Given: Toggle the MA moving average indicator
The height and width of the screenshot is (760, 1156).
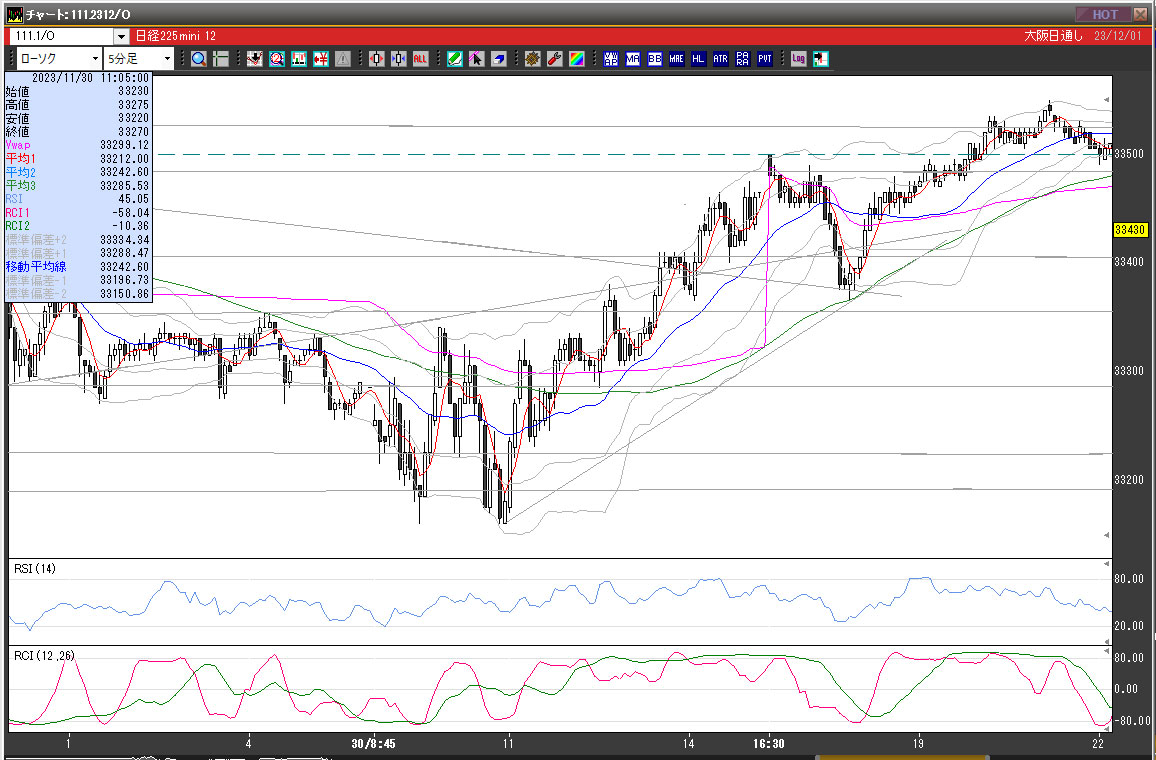Looking at the screenshot, I should click(633, 59).
